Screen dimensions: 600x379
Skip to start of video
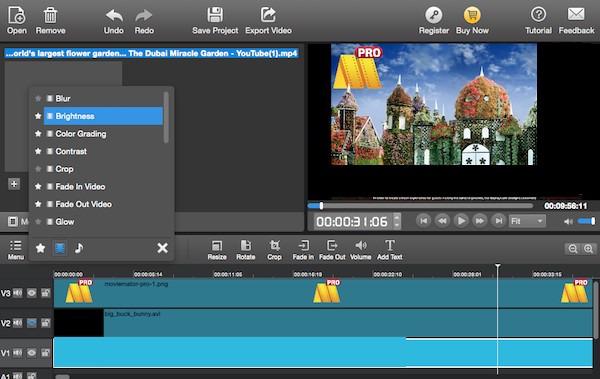(x=423, y=221)
